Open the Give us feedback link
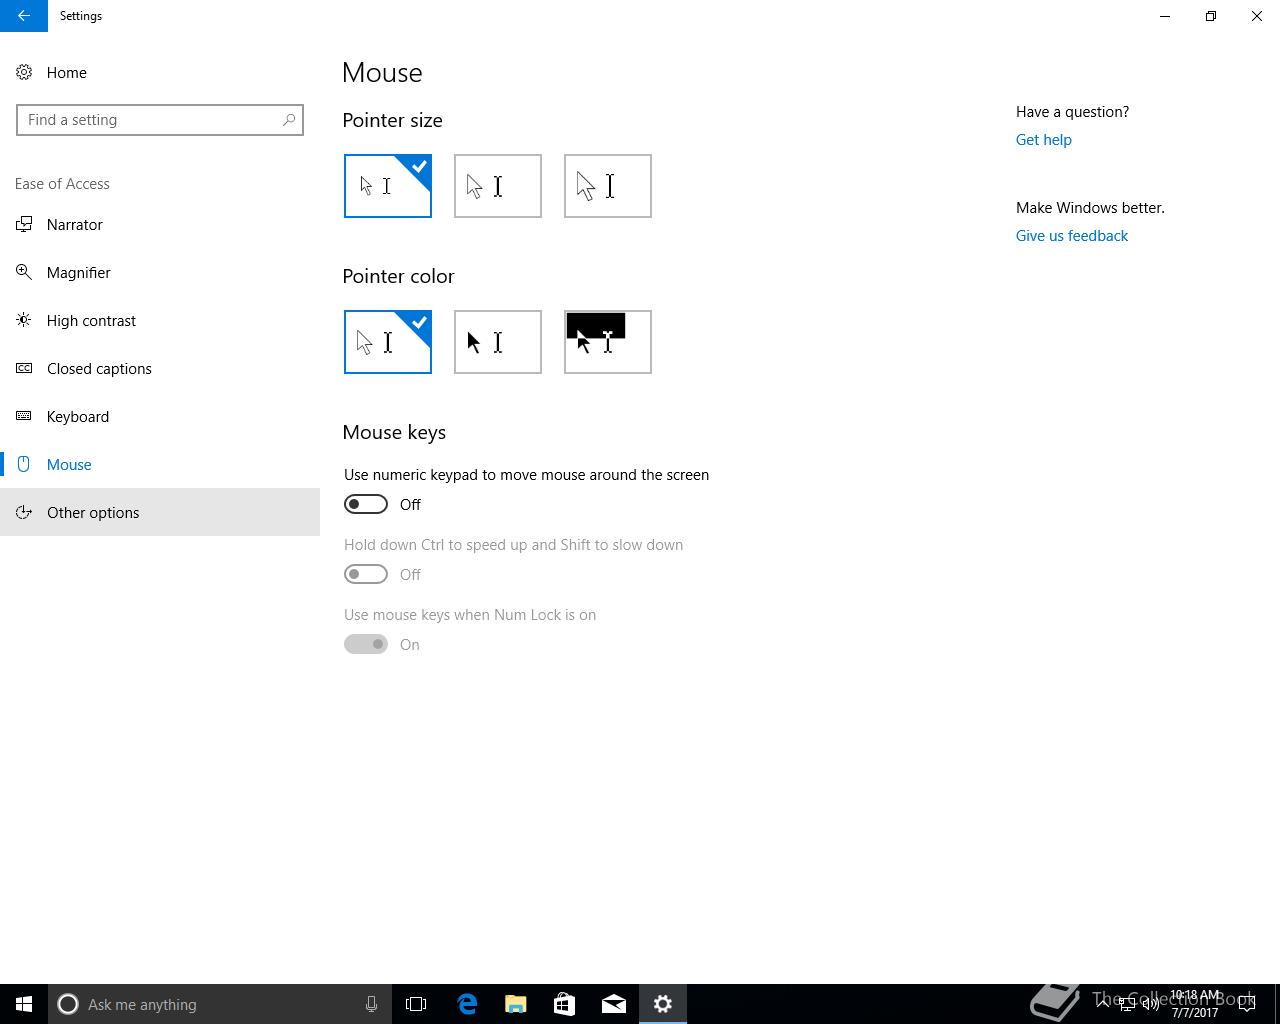This screenshot has width=1280, height=1024. click(1072, 236)
